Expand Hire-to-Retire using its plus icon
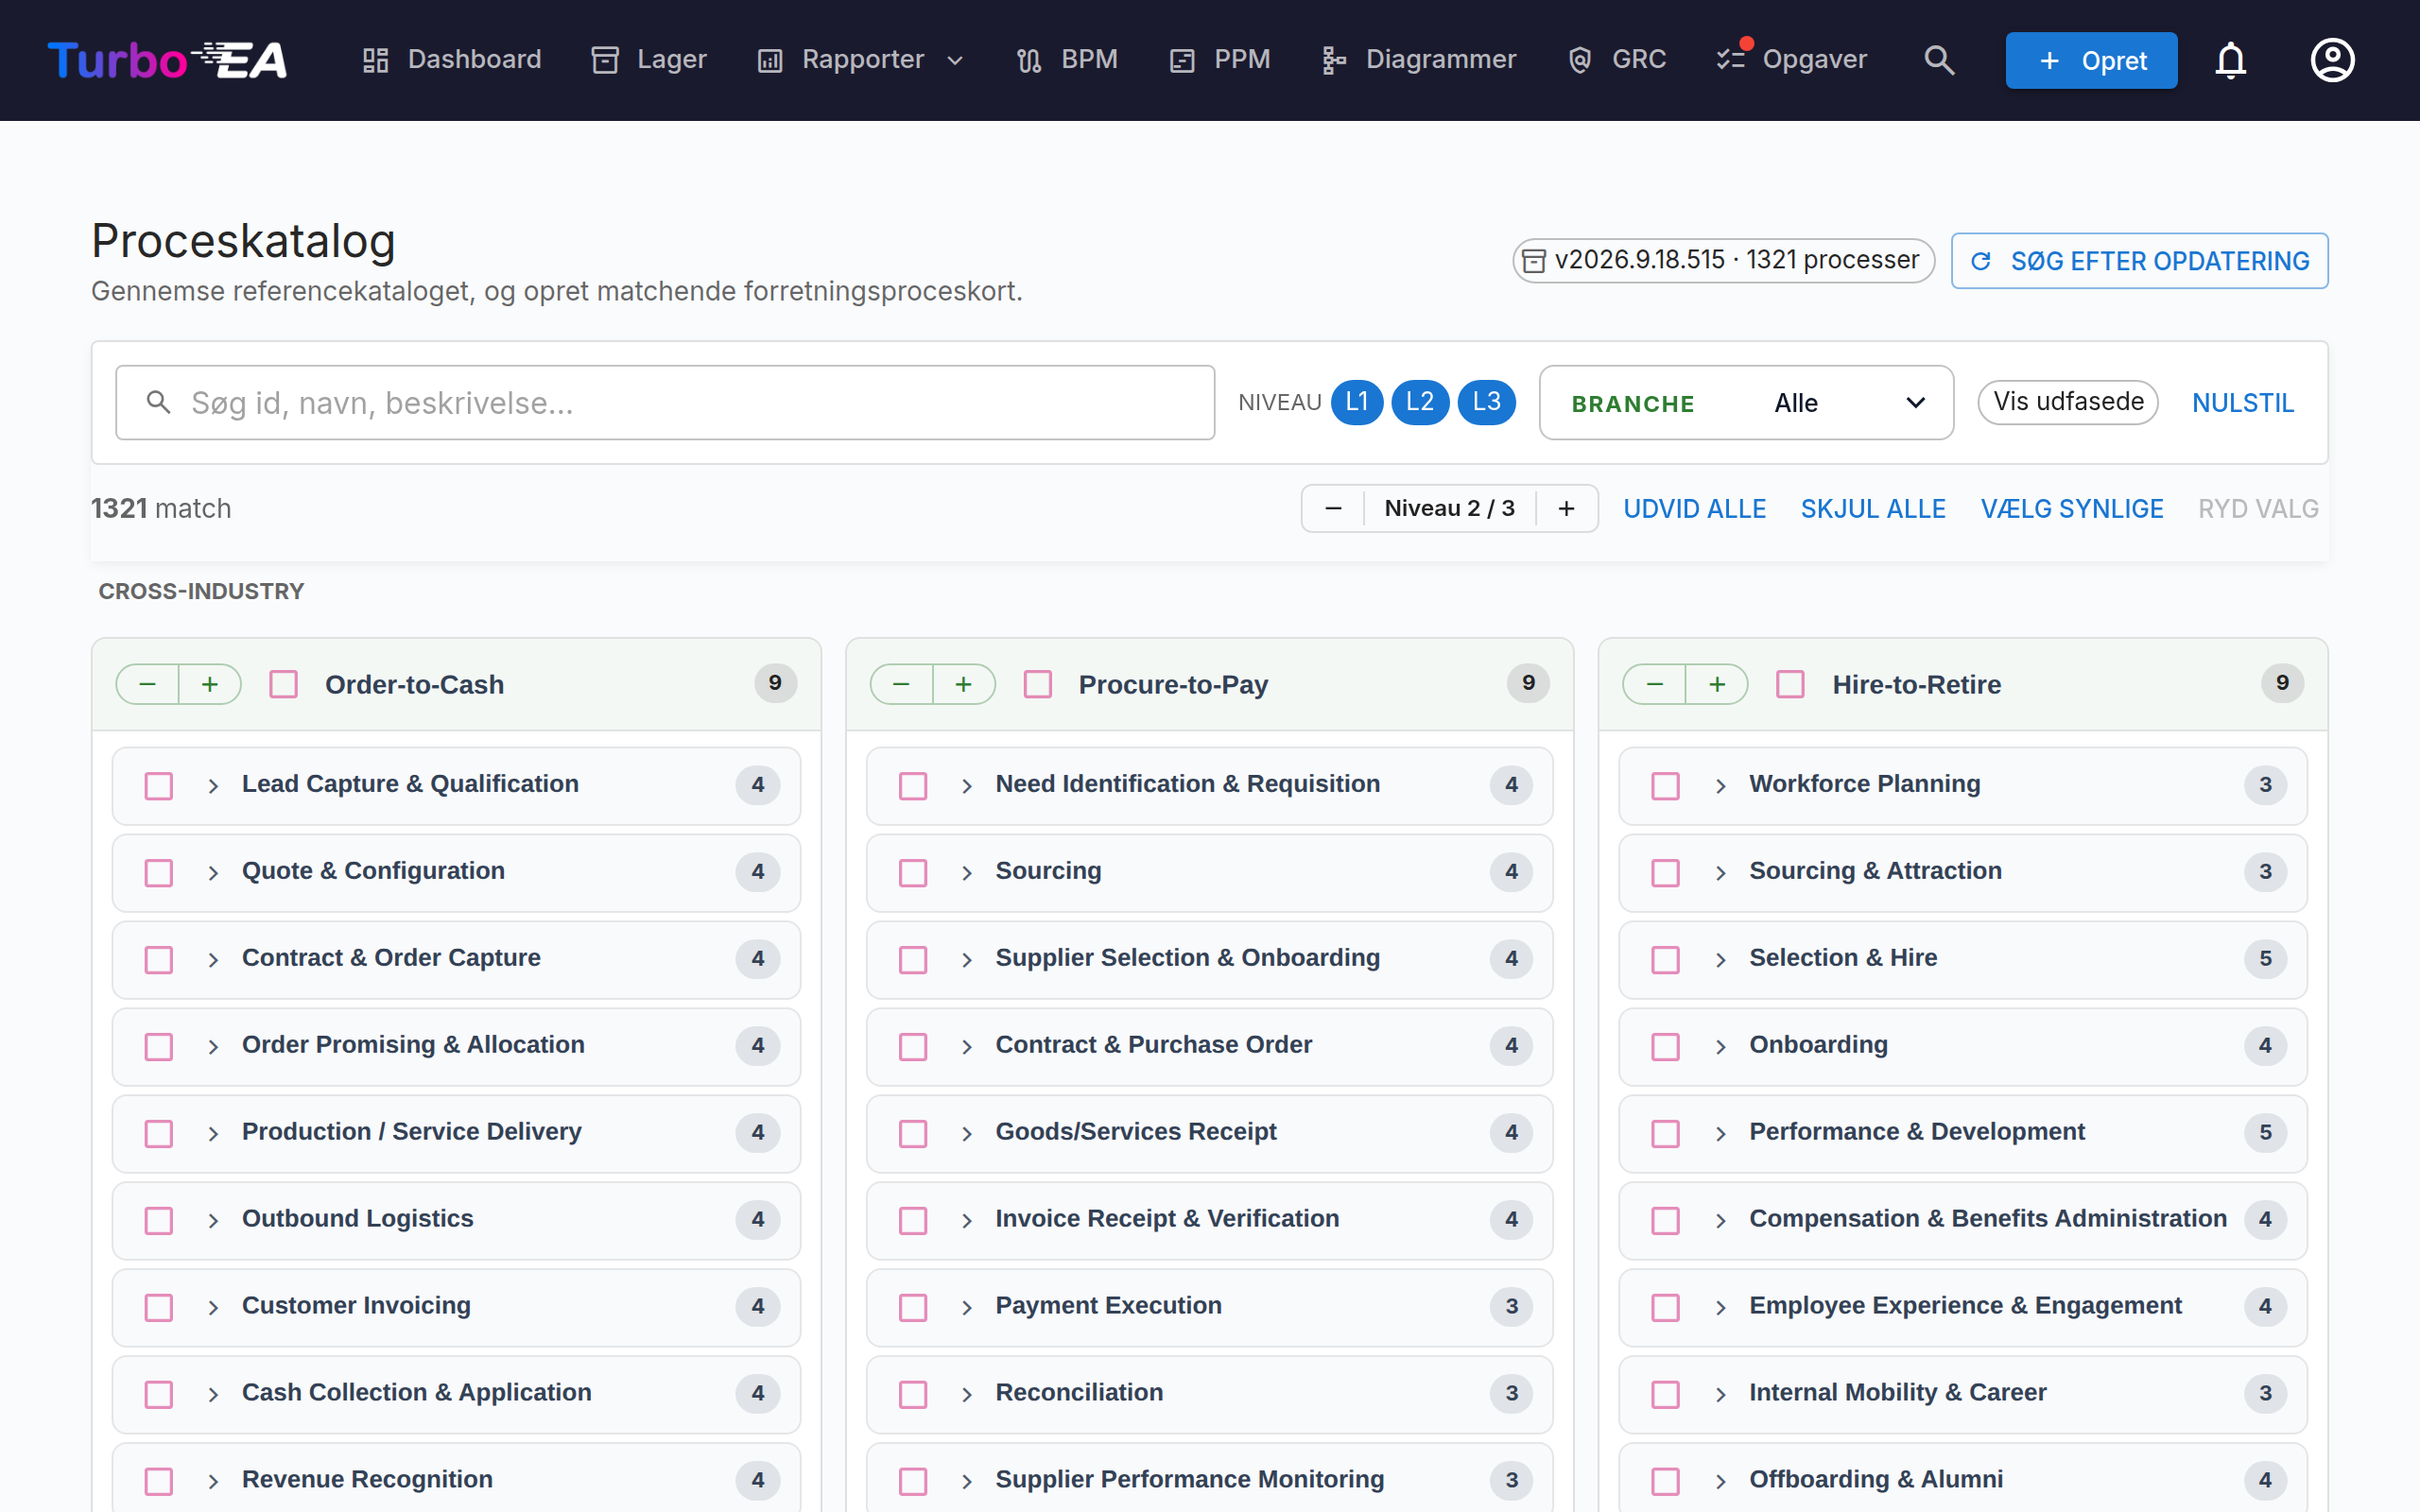This screenshot has height=1512, width=2420. point(1717,684)
